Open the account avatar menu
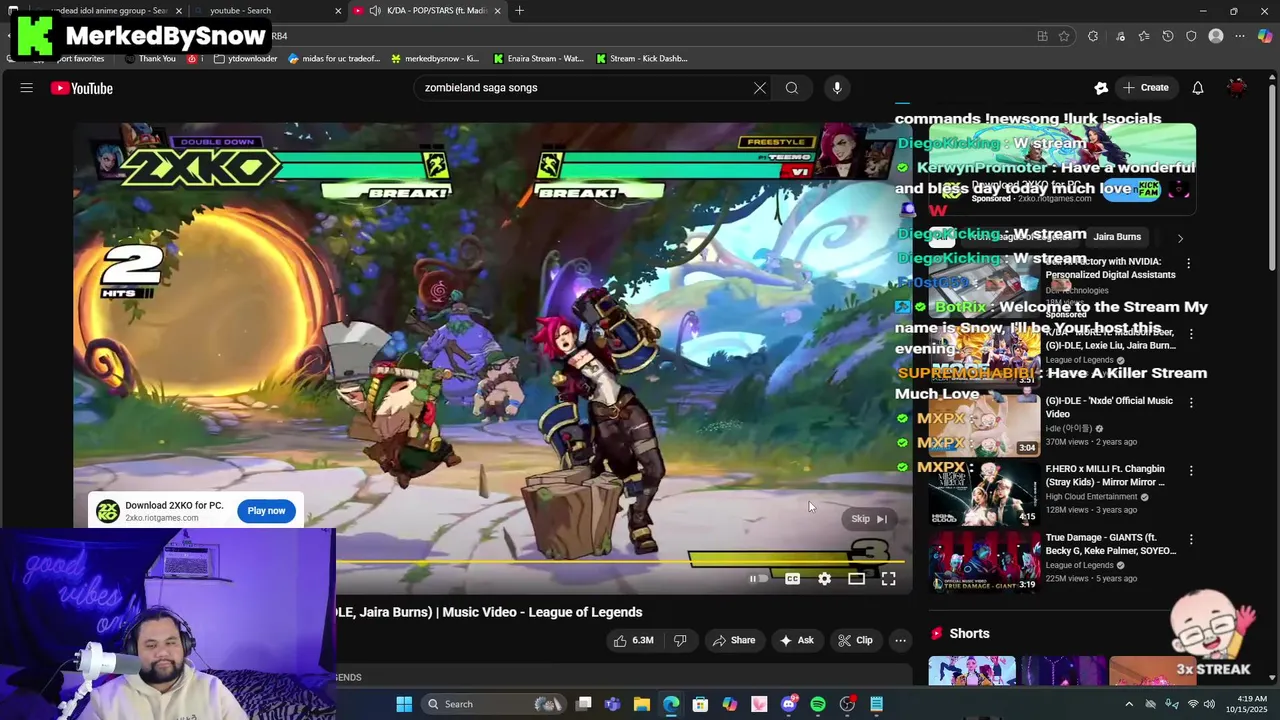The width and height of the screenshot is (1280, 720). pos(1237,88)
